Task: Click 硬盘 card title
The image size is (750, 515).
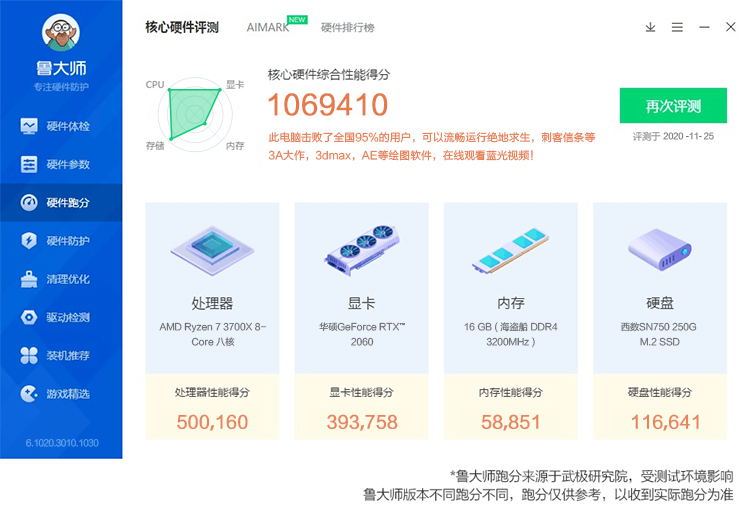Action: point(660,303)
